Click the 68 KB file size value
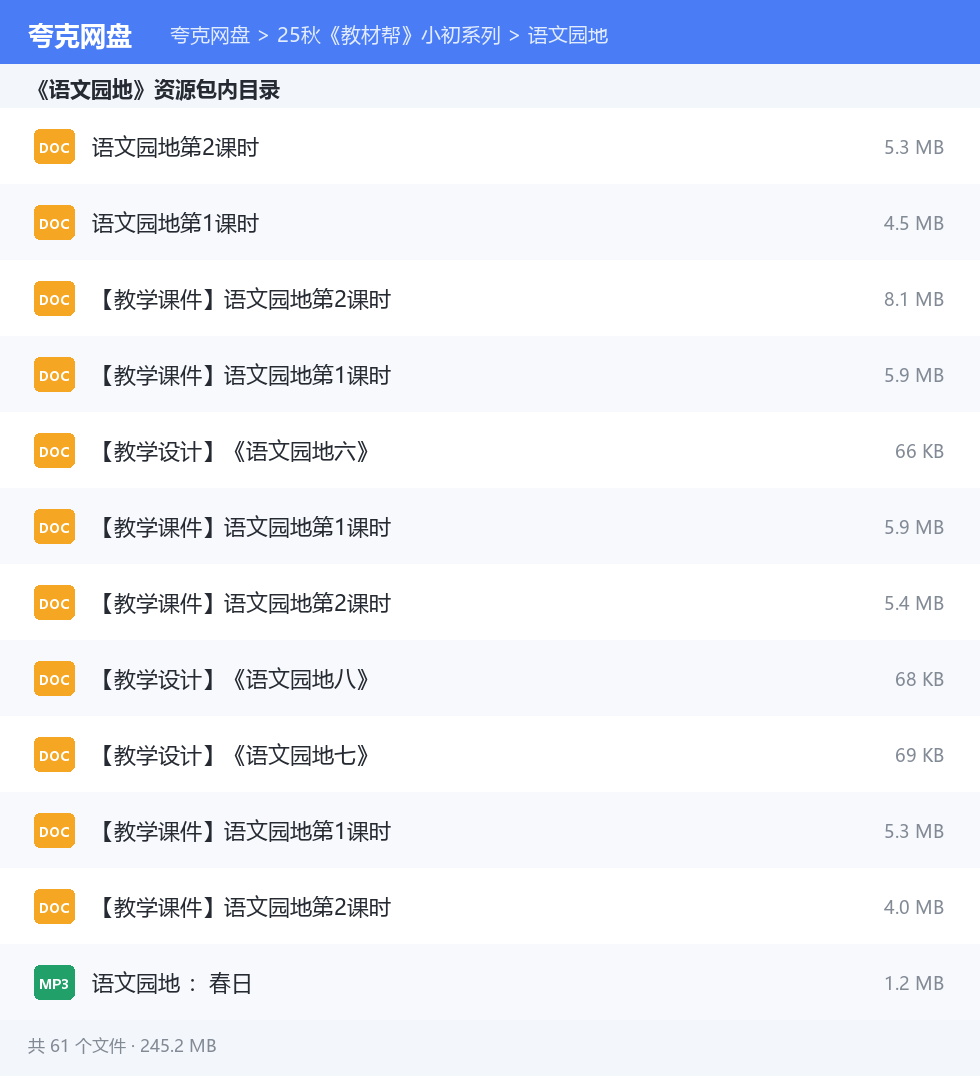Viewport: 980px width, 1076px height. point(919,679)
